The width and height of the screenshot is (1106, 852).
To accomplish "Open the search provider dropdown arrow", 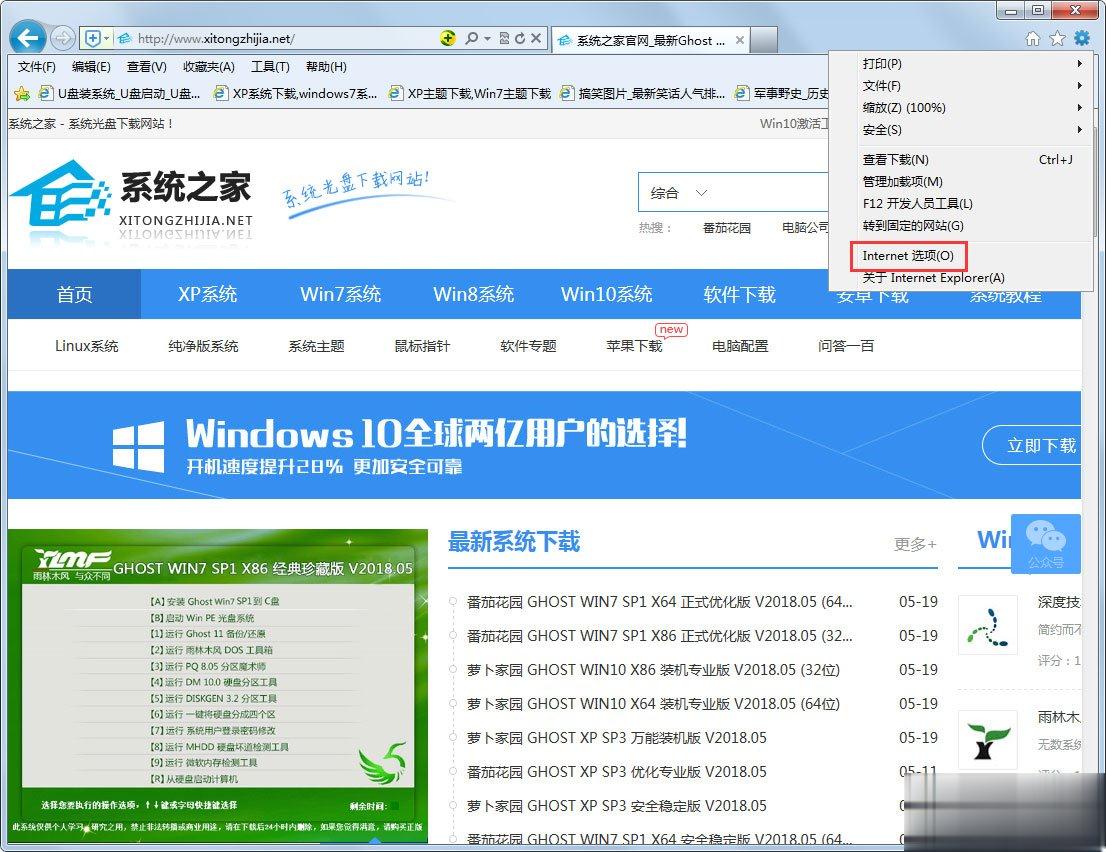I will (487, 39).
